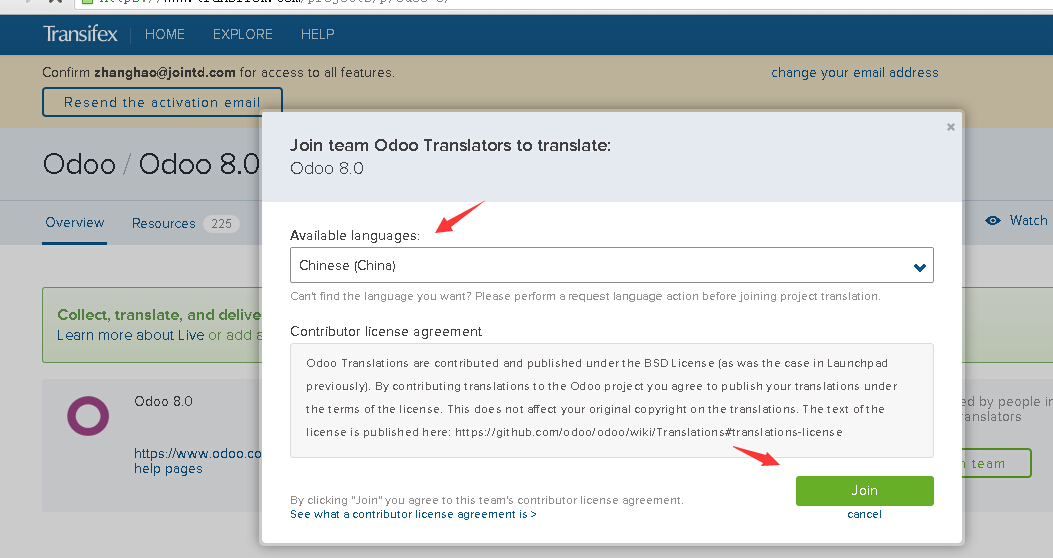Open the HELP menu item

[317, 34]
